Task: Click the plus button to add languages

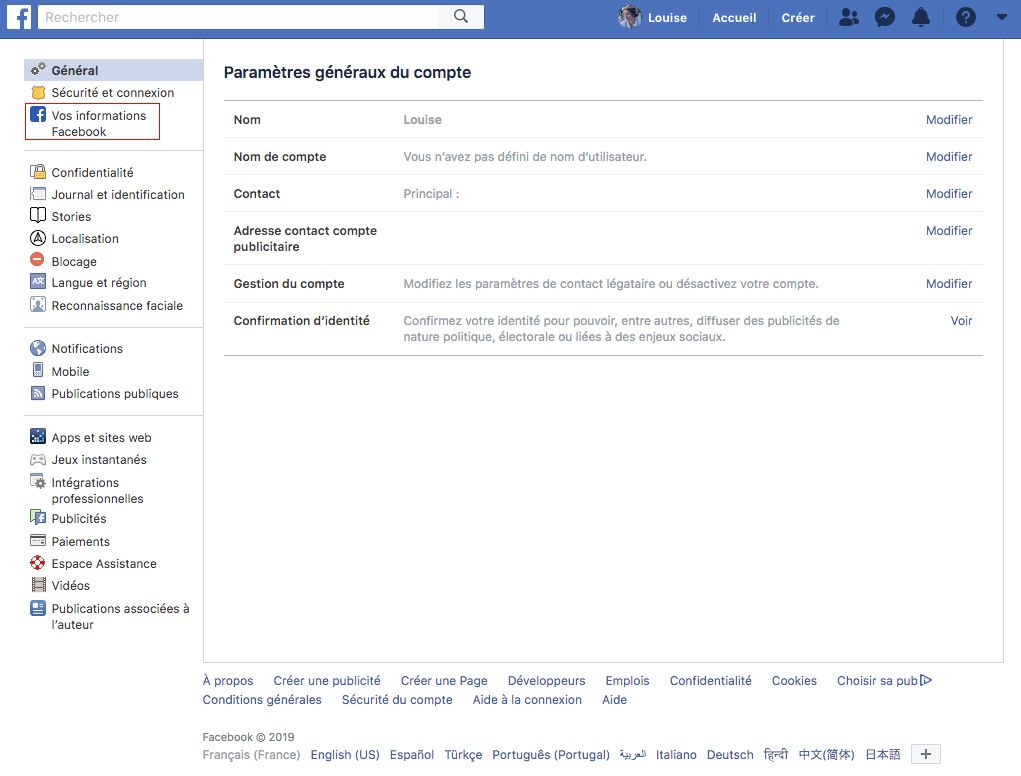Action: click(925, 754)
